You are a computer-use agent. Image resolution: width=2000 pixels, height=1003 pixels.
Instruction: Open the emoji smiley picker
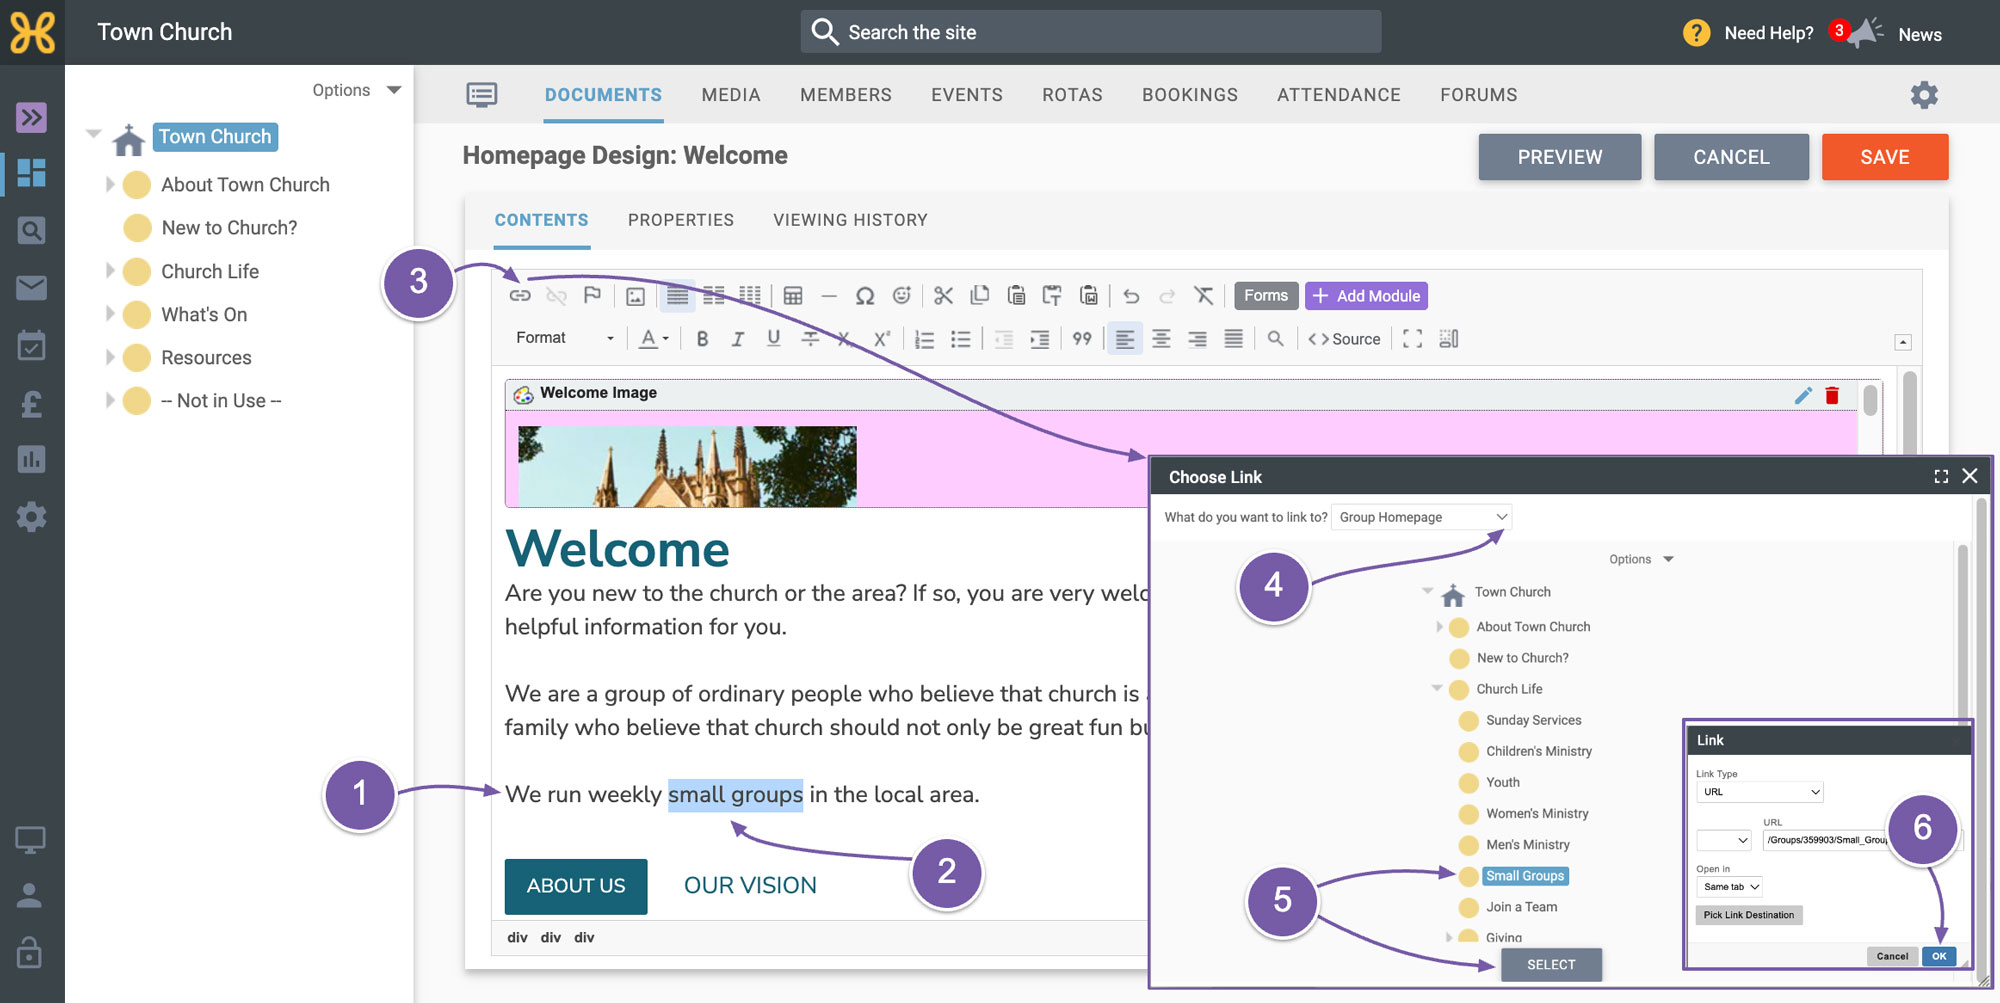(x=902, y=296)
